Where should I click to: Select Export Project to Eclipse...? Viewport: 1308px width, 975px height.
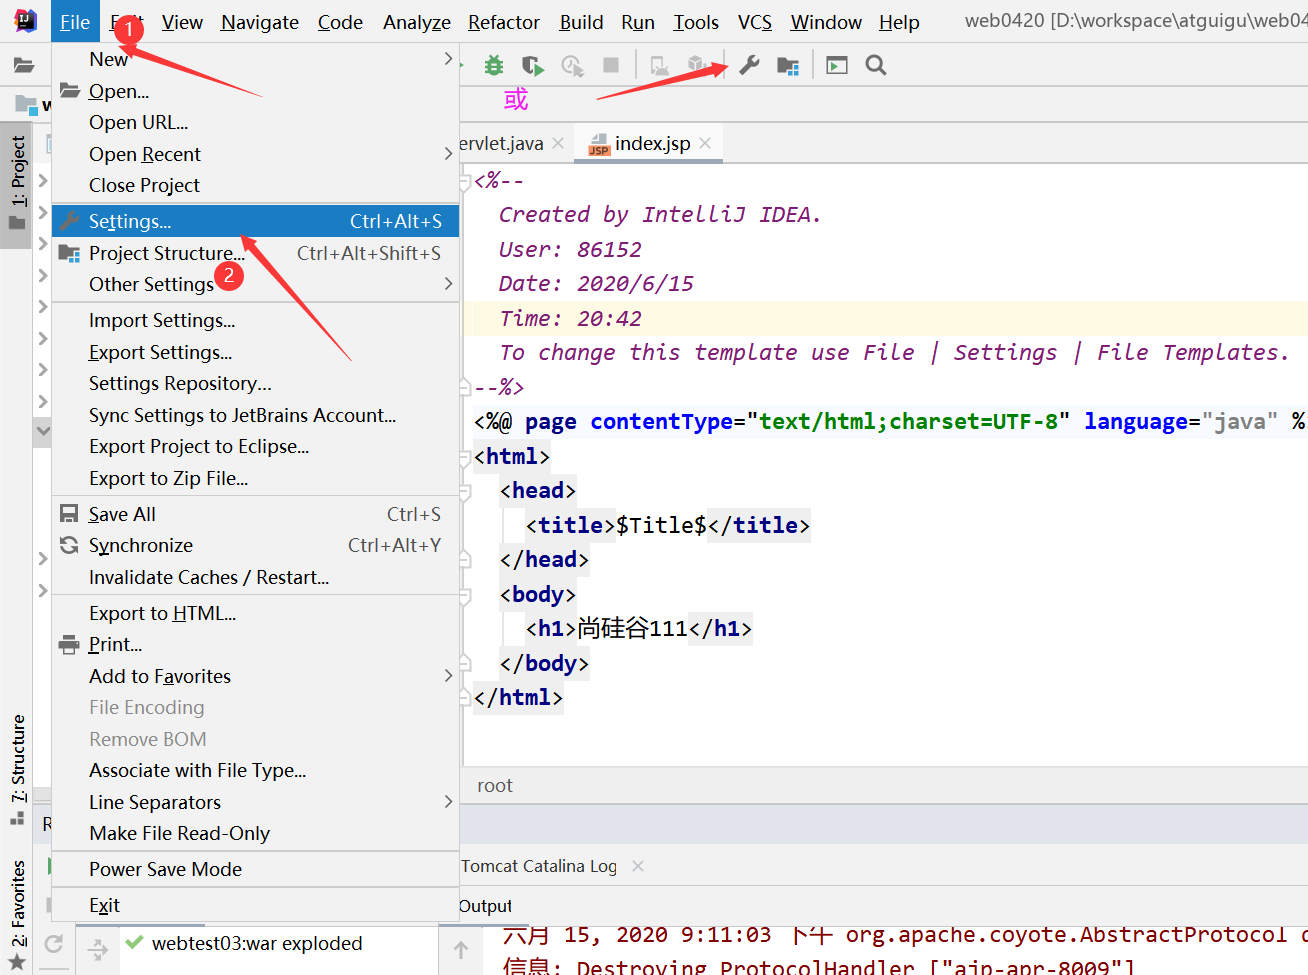click(x=255, y=446)
